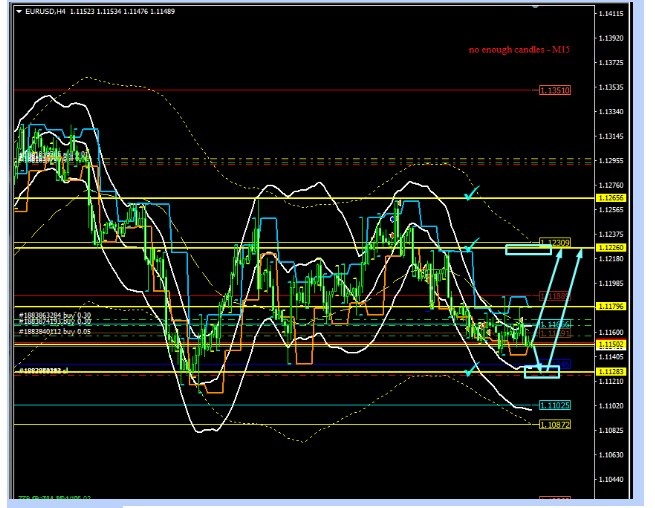
Task: Select the lower cyan rectangle at the 1.11283 line
Action: (x=542, y=373)
